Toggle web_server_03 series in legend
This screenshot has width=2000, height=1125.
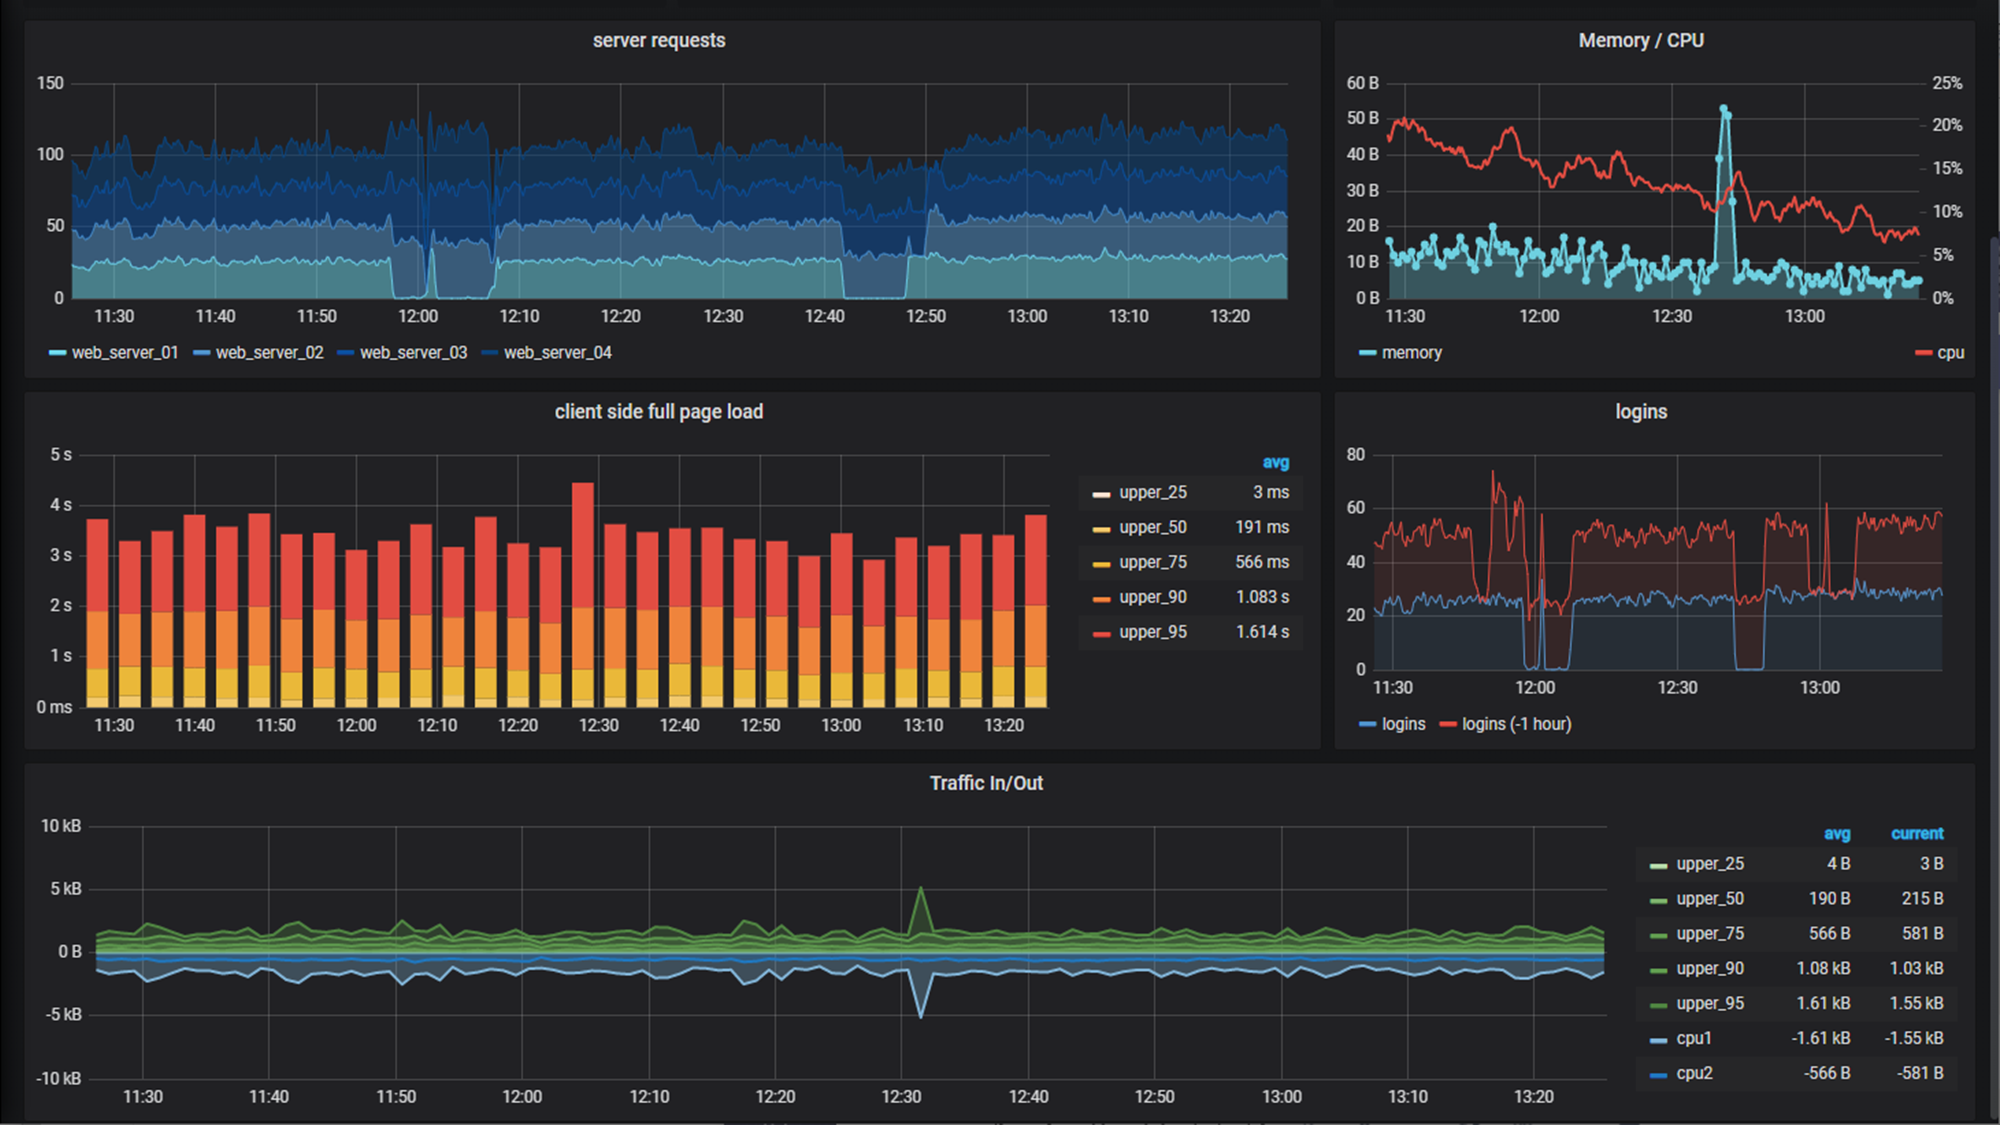[x=413, y=353]
